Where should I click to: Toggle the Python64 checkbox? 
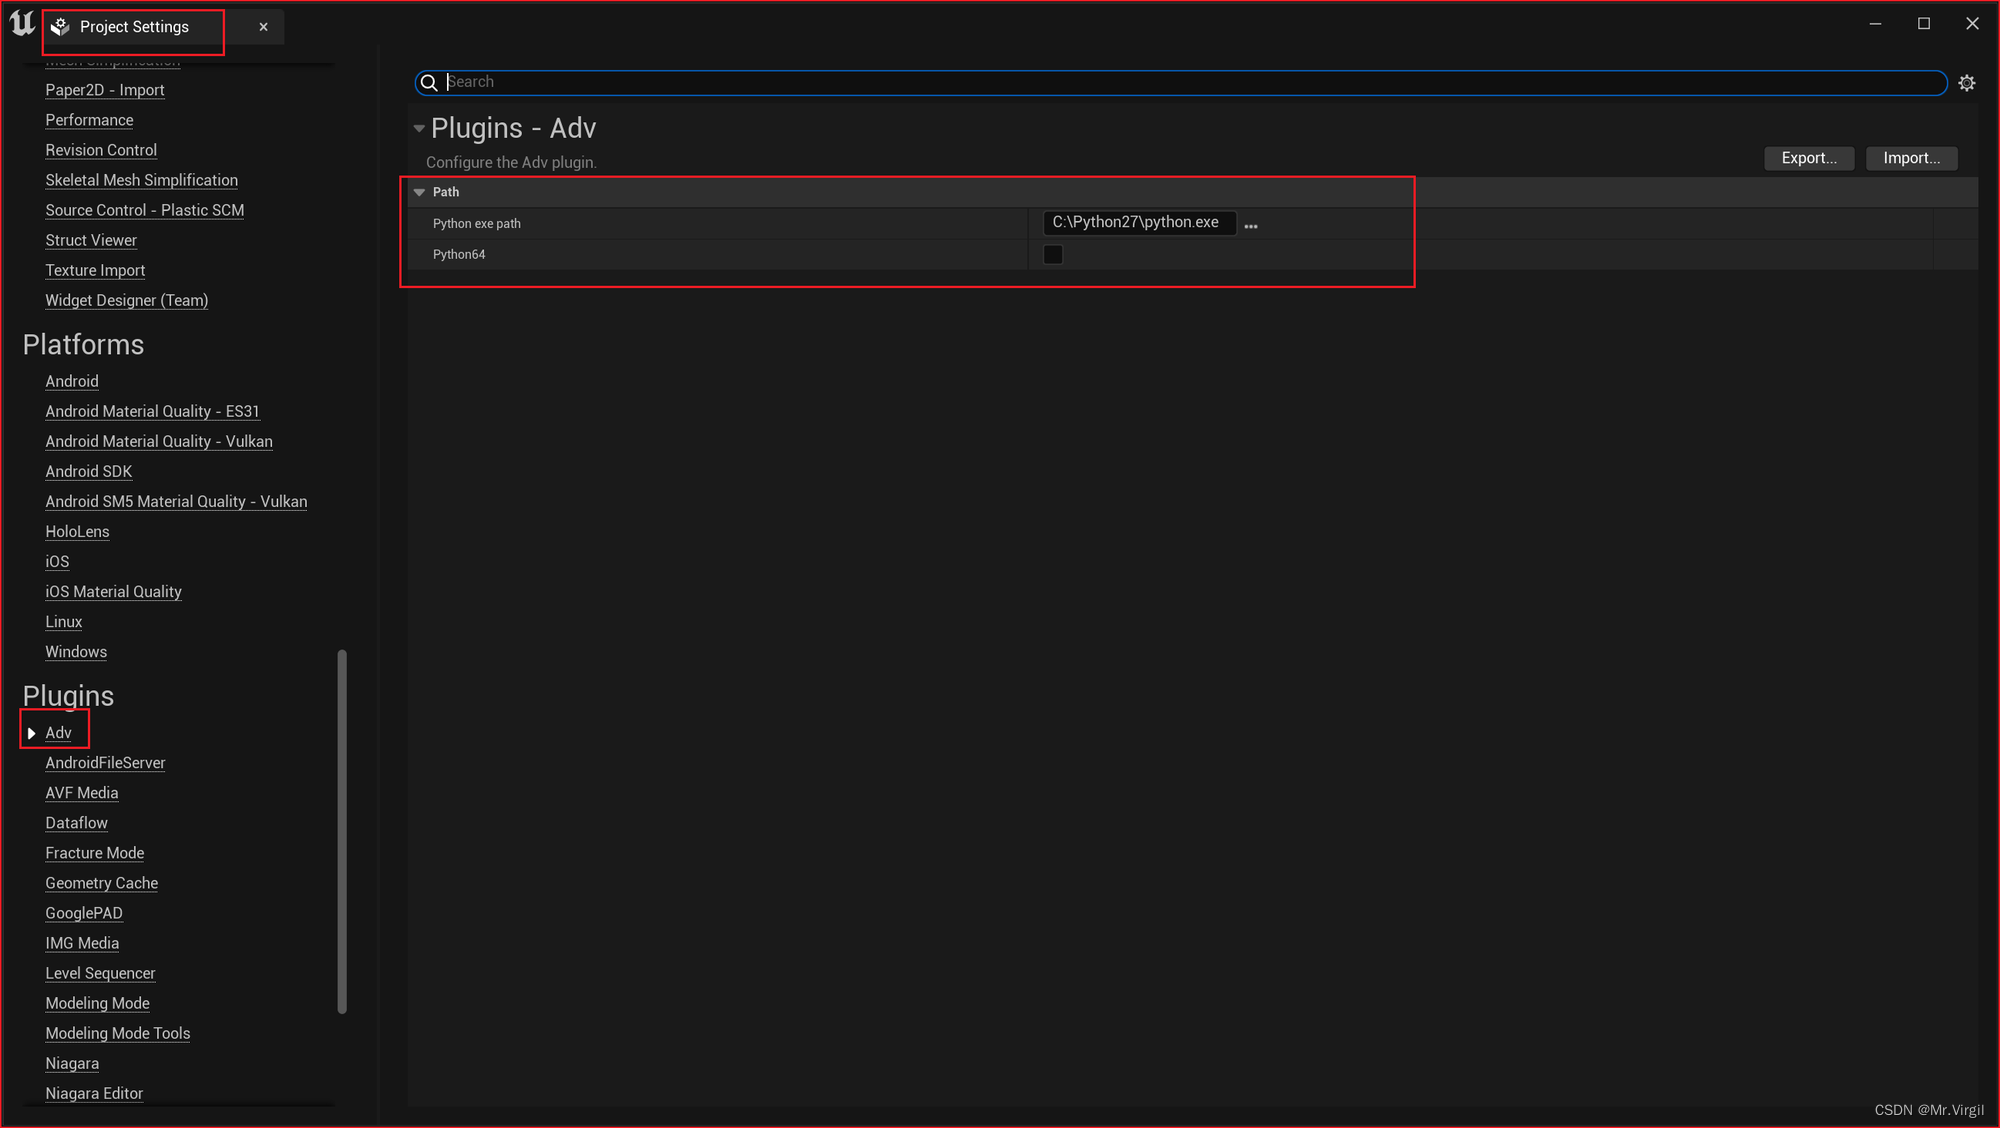pos(1052,253)
